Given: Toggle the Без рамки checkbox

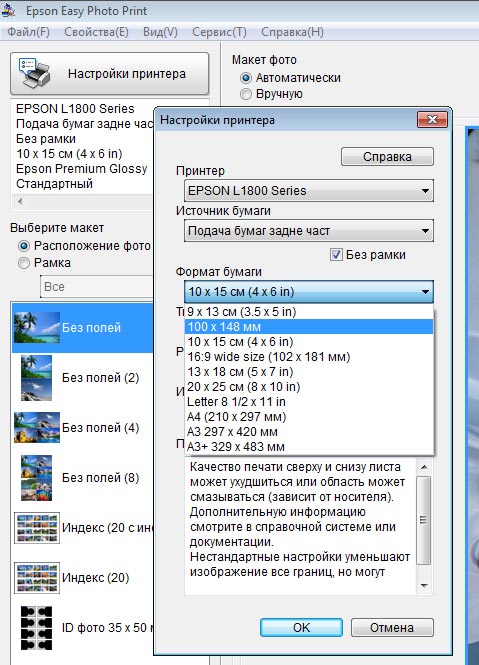Looking at the screenshot, I should (336, 255).
